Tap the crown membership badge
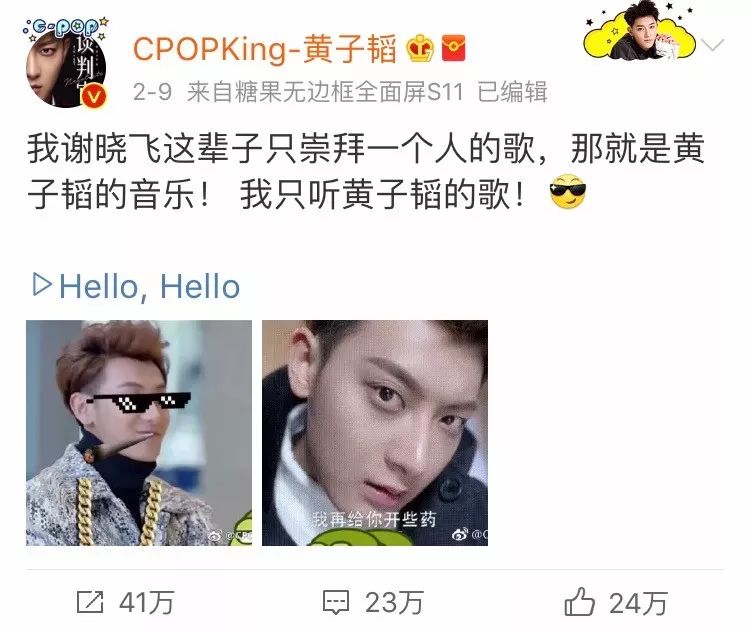750x633 pixels. pos(419,48)
